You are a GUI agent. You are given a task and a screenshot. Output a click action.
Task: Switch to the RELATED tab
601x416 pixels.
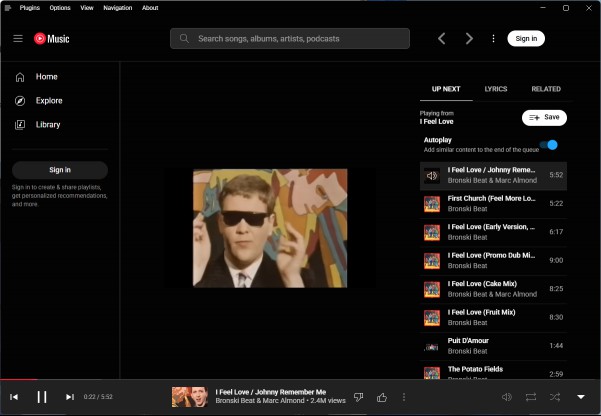546,89
